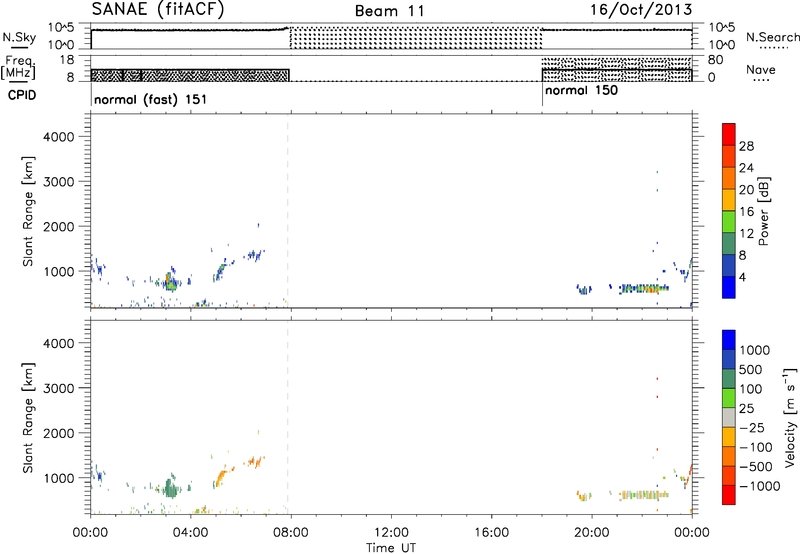The width and height of the screenshot is (800, 554).
Task: Click the SANAE (fitACF) plot title
Action: [158, 9]
